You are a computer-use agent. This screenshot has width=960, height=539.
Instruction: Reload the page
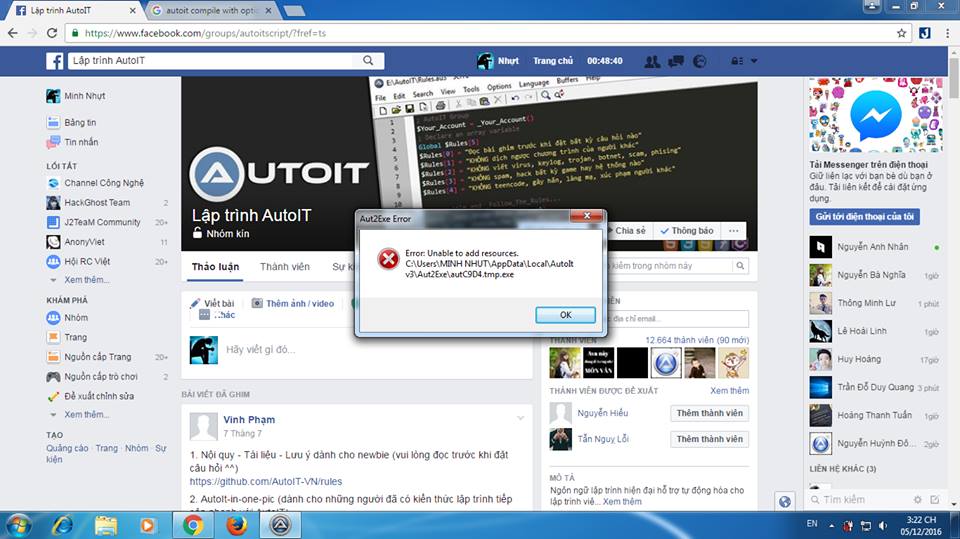click(x=52, y=33)
